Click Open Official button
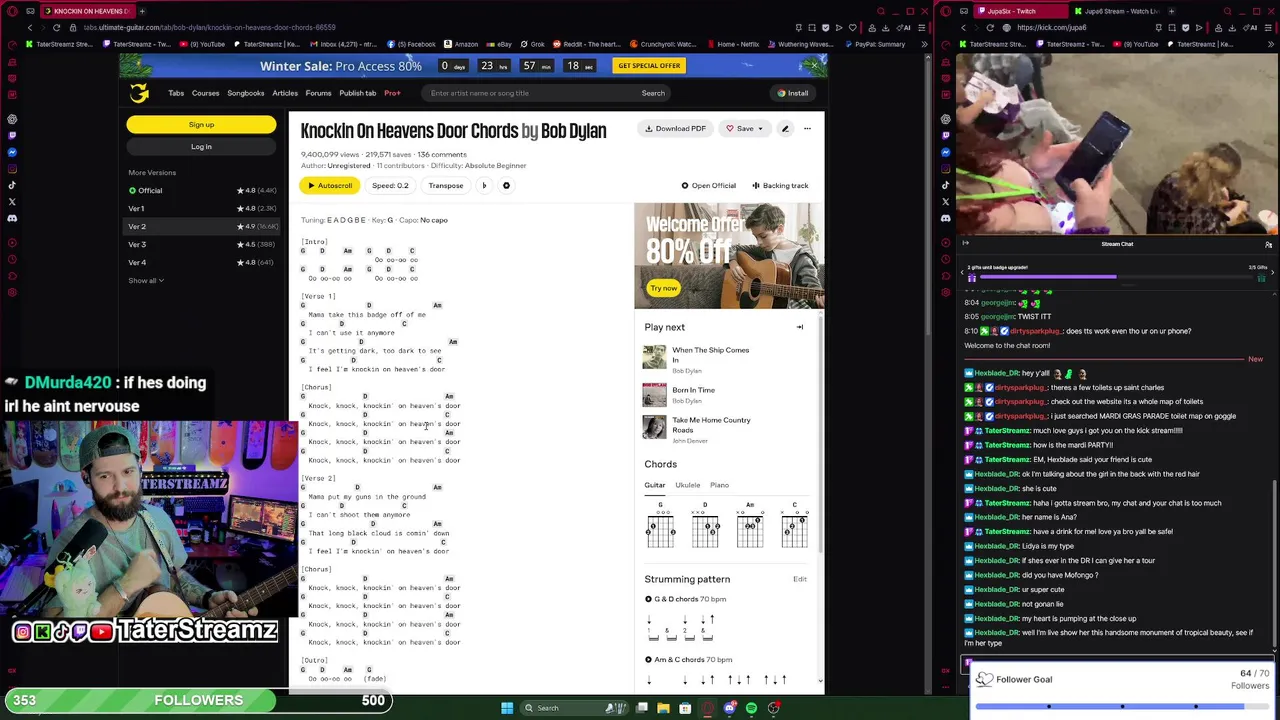 tap(708, 185)
